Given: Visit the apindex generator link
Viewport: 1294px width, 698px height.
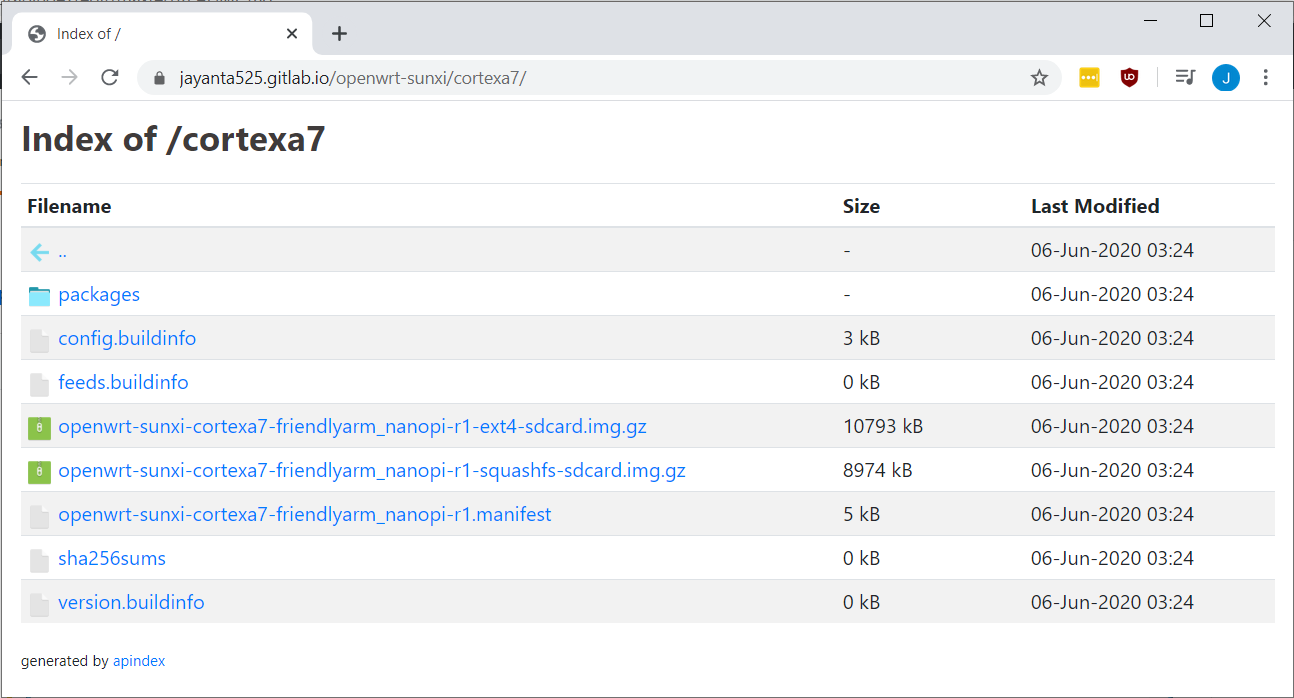Looking at the screenshot, I should pyautogui.click(x=139, y=661).
